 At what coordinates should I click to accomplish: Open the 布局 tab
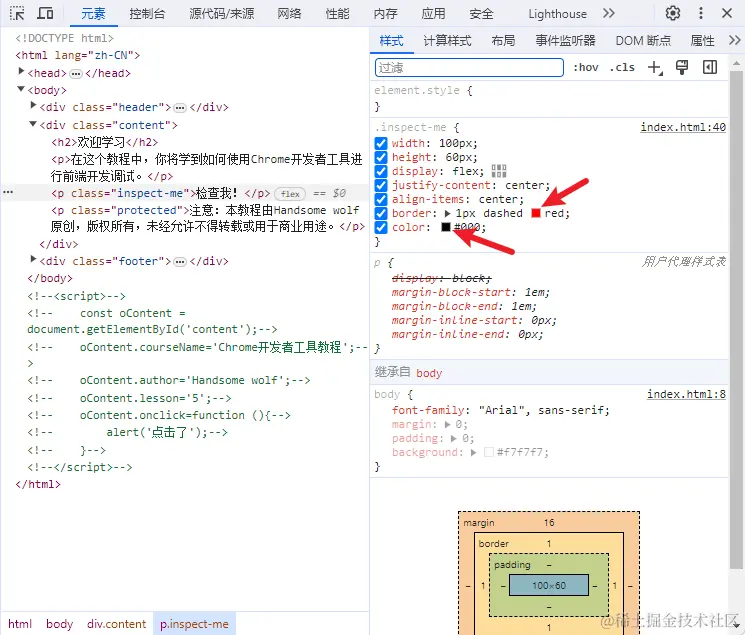[x=503, y=41]
